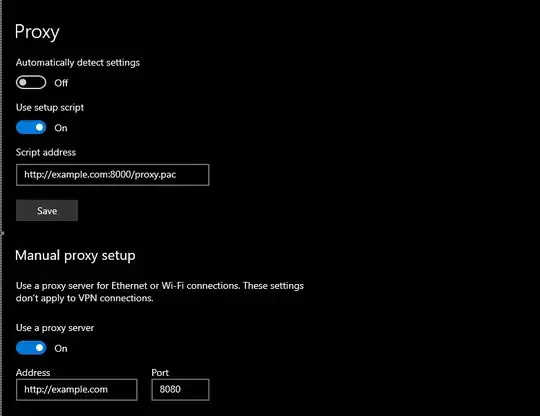Screen dimensions: 540x416
Task: Click the Save button
Action: pyautogui.click(x=47, y=210)
